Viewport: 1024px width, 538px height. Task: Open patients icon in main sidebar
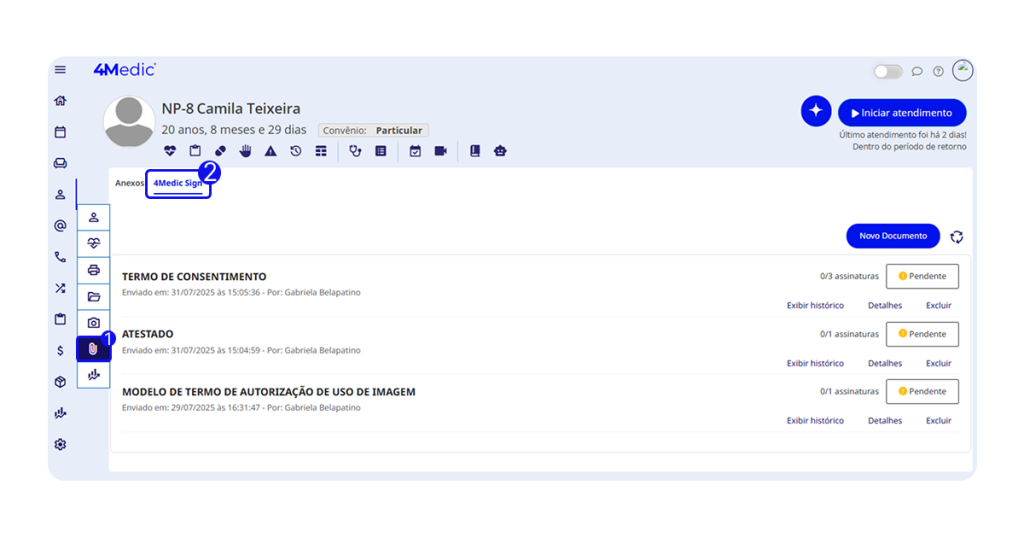(60, 195)
